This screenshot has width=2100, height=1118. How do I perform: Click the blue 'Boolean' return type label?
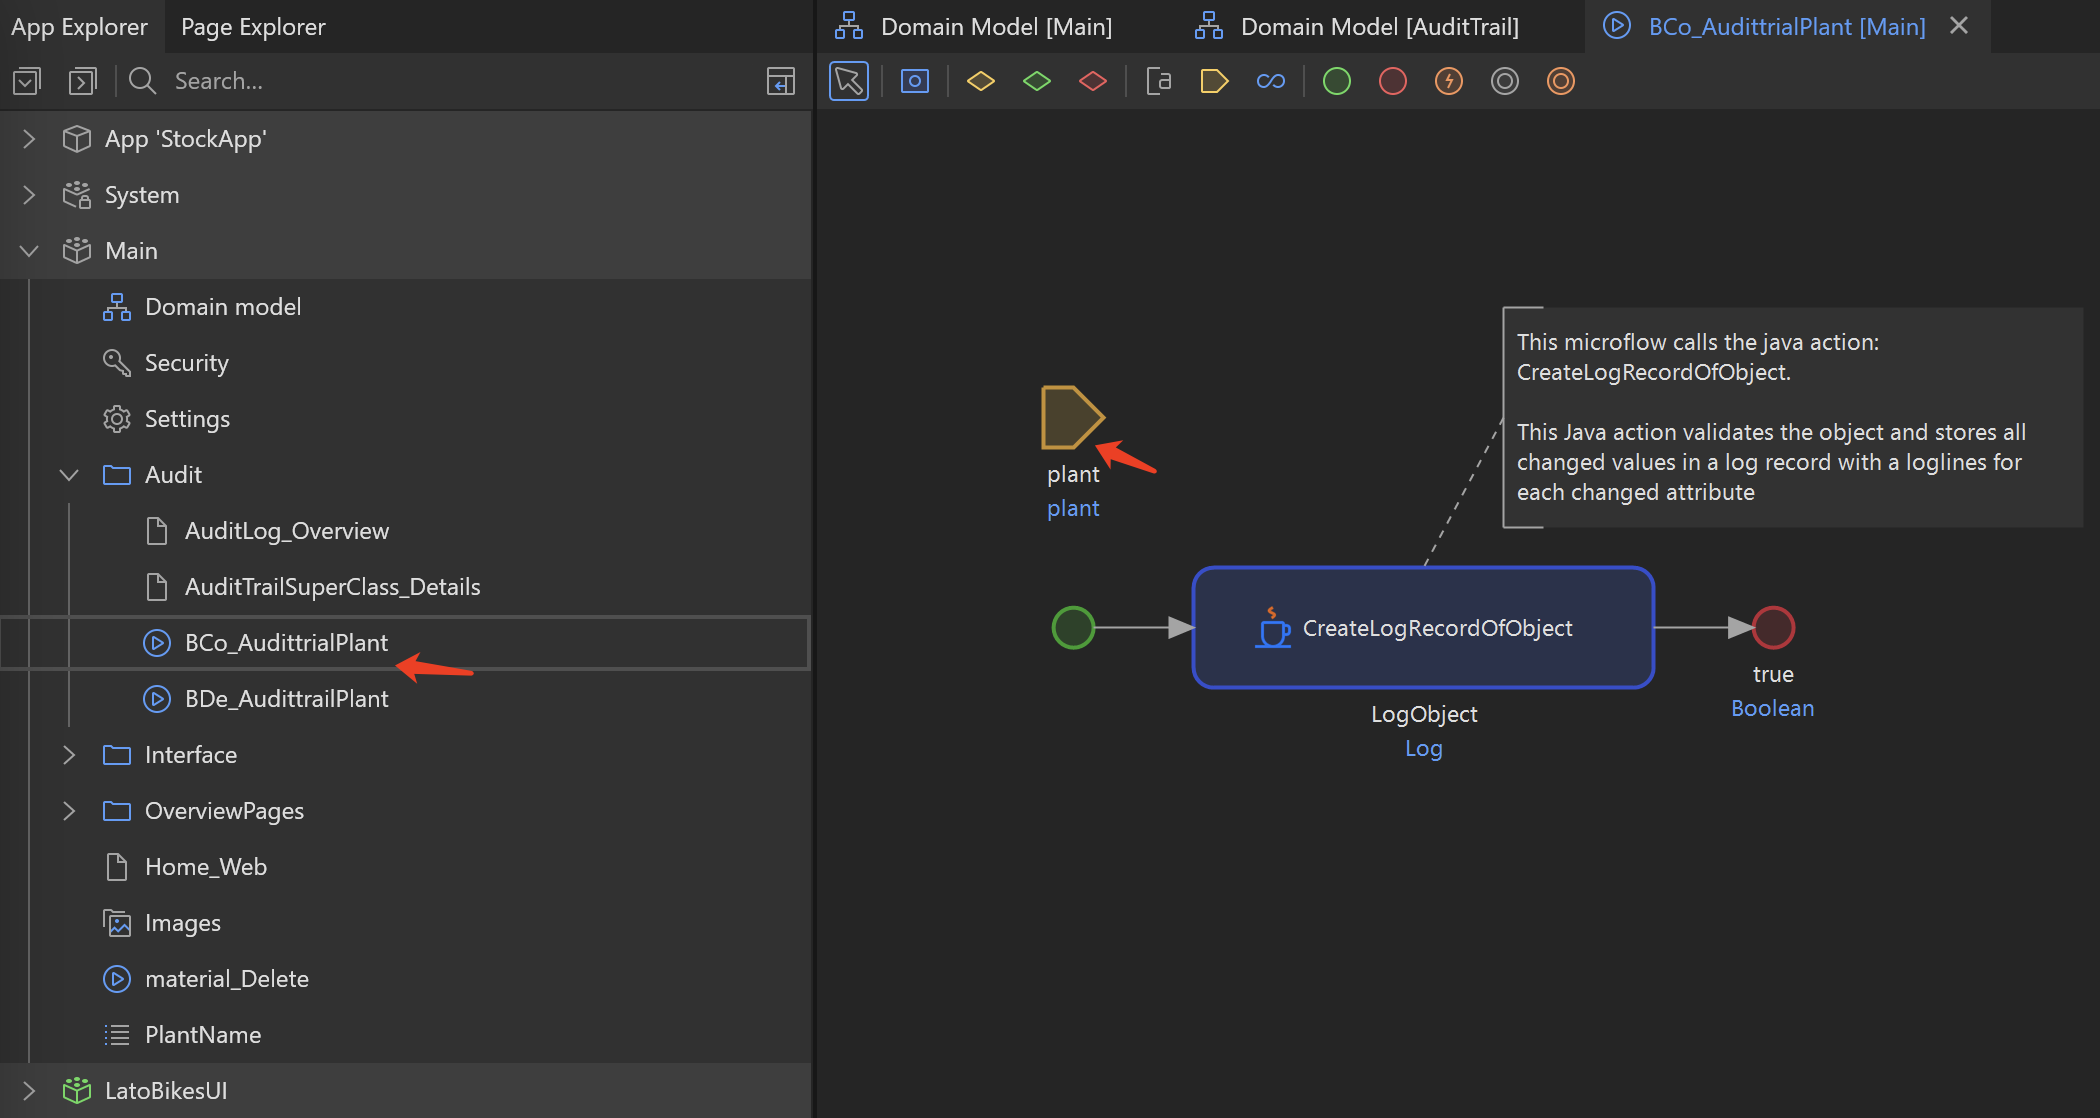pos(1773,708)
